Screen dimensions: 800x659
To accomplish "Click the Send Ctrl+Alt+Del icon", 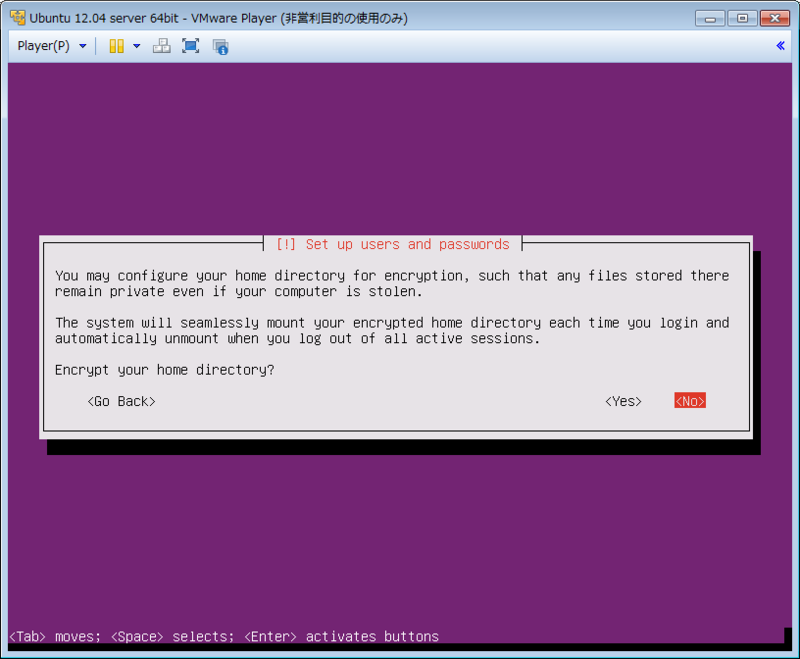I will (162, 46).
